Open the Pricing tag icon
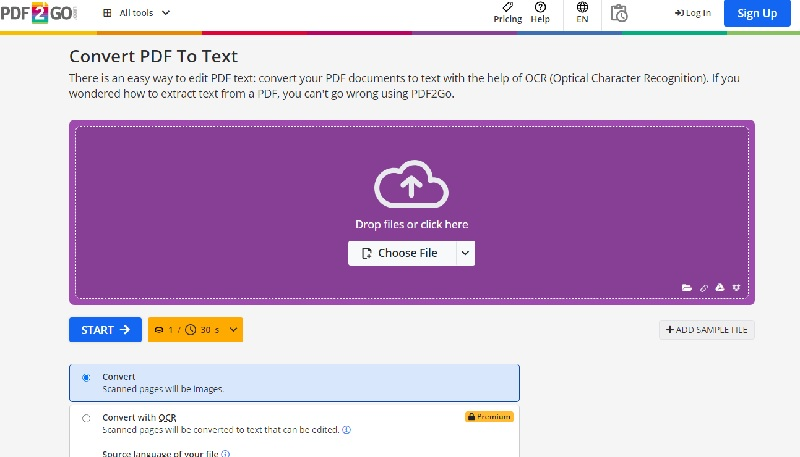This screenshot has height=457, width=800. pos(507,8)
